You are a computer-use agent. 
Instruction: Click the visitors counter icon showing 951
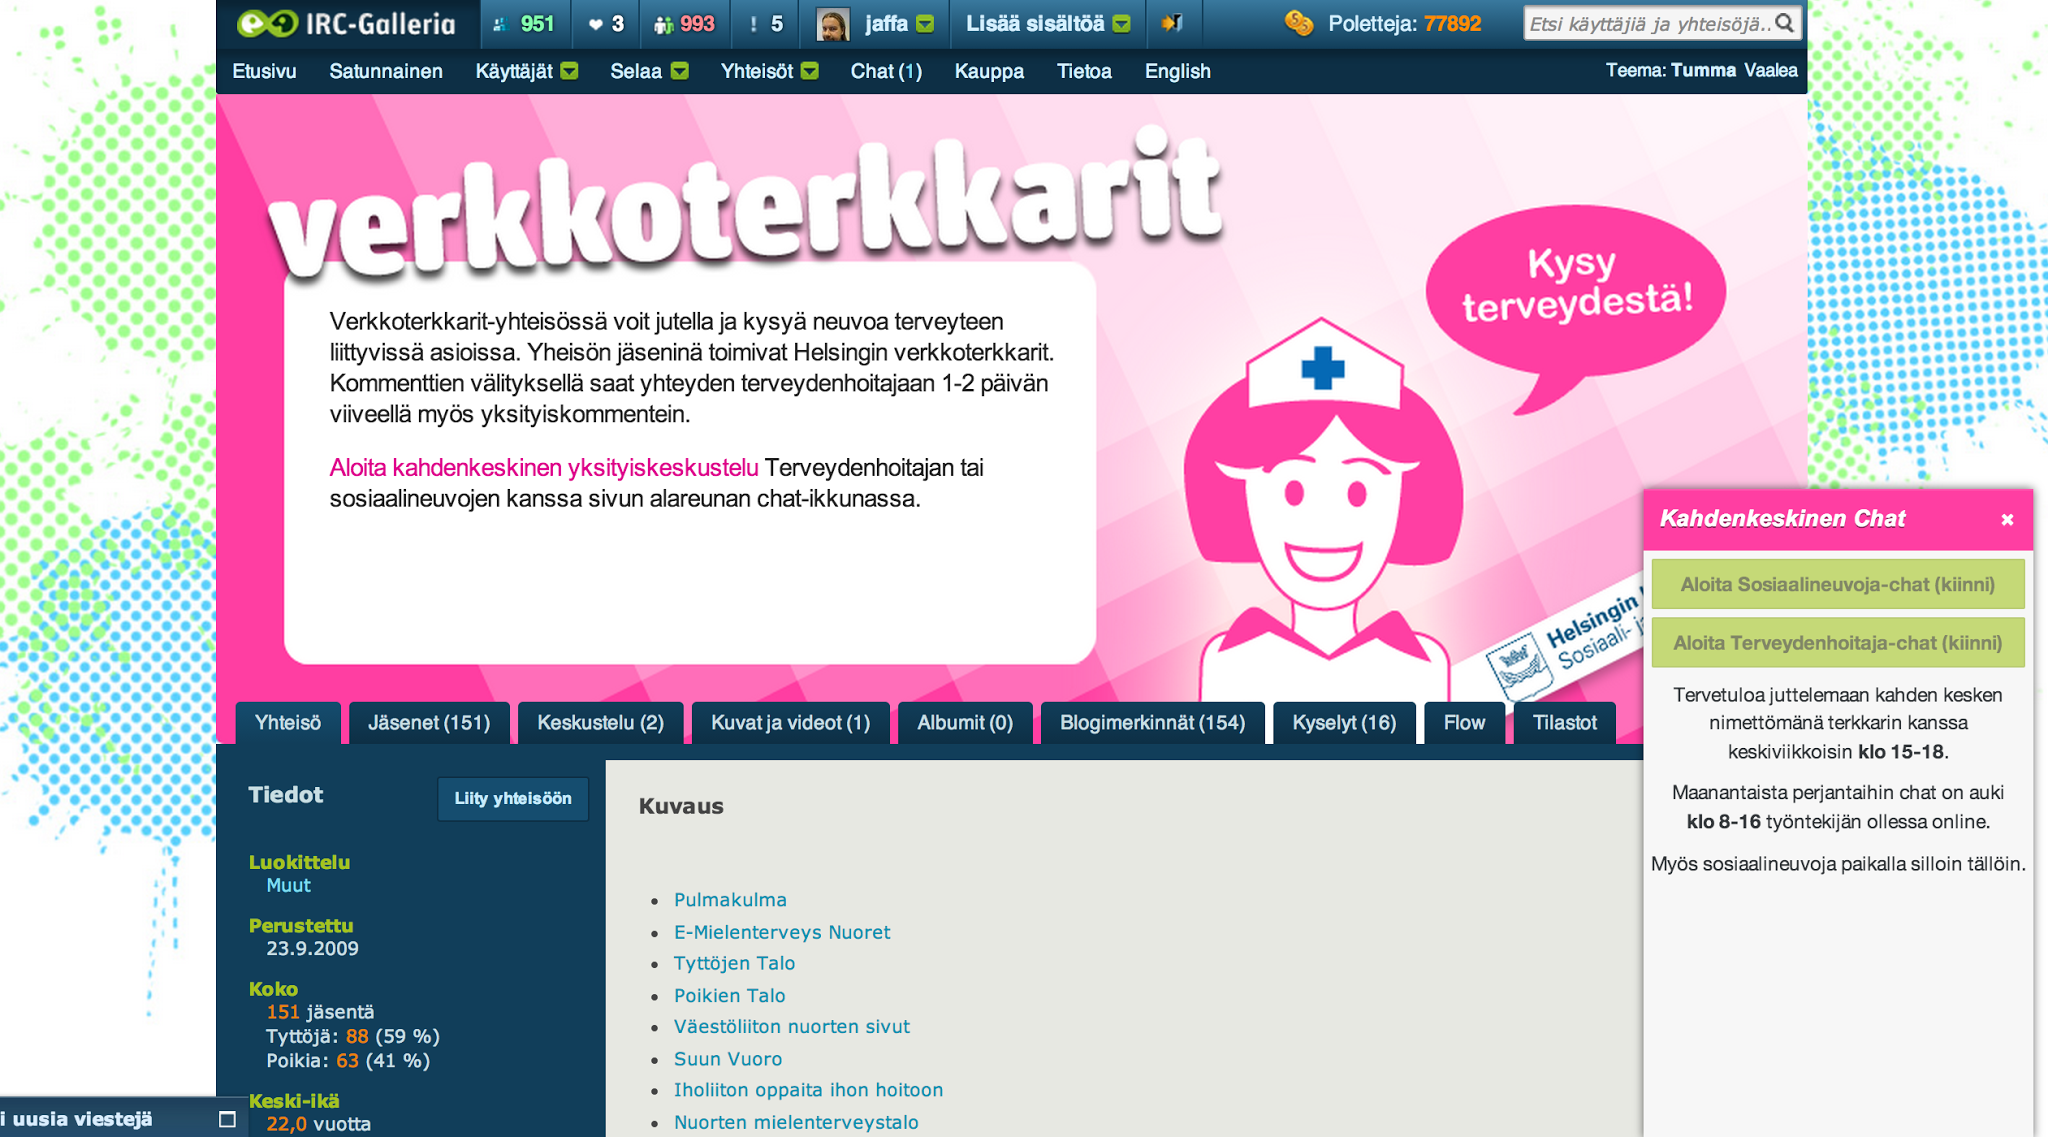click(500, 24)
